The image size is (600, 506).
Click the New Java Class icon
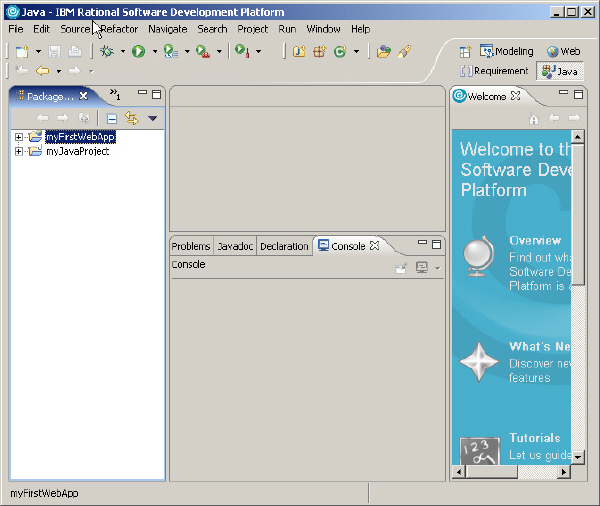pyautogui.click(x=340, y=51)
